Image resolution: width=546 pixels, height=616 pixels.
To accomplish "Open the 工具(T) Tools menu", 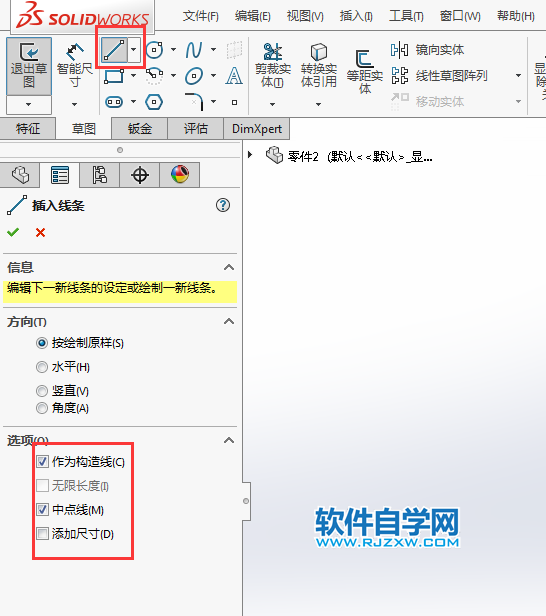I will 406,16.
